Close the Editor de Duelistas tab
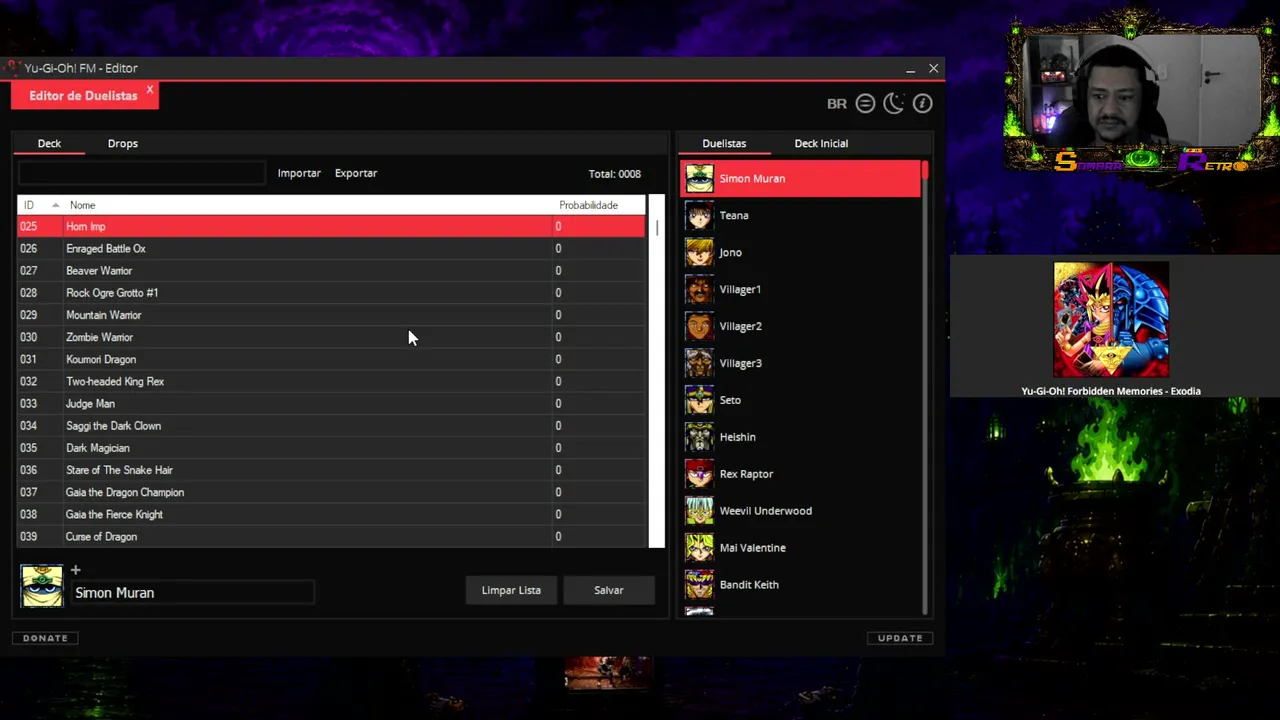 tap(150, 90)
